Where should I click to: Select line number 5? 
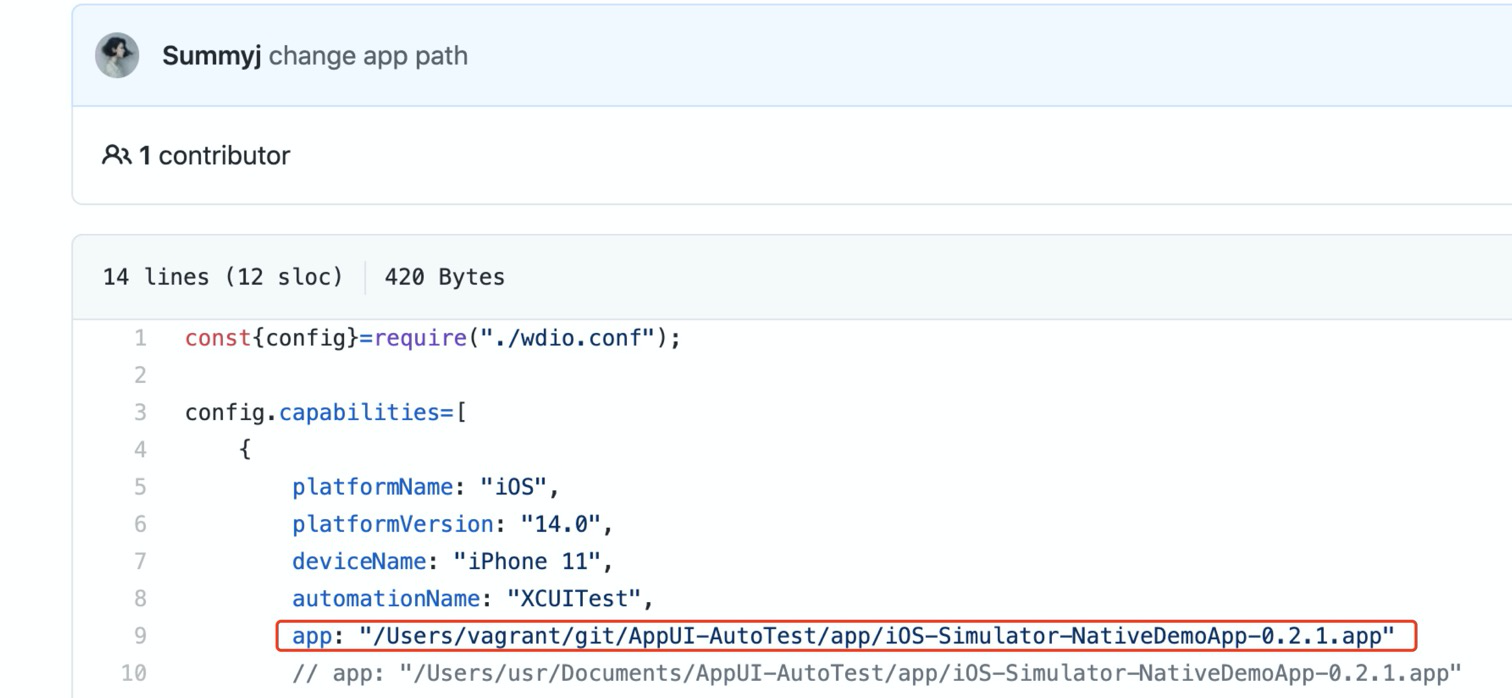point(140,487)
